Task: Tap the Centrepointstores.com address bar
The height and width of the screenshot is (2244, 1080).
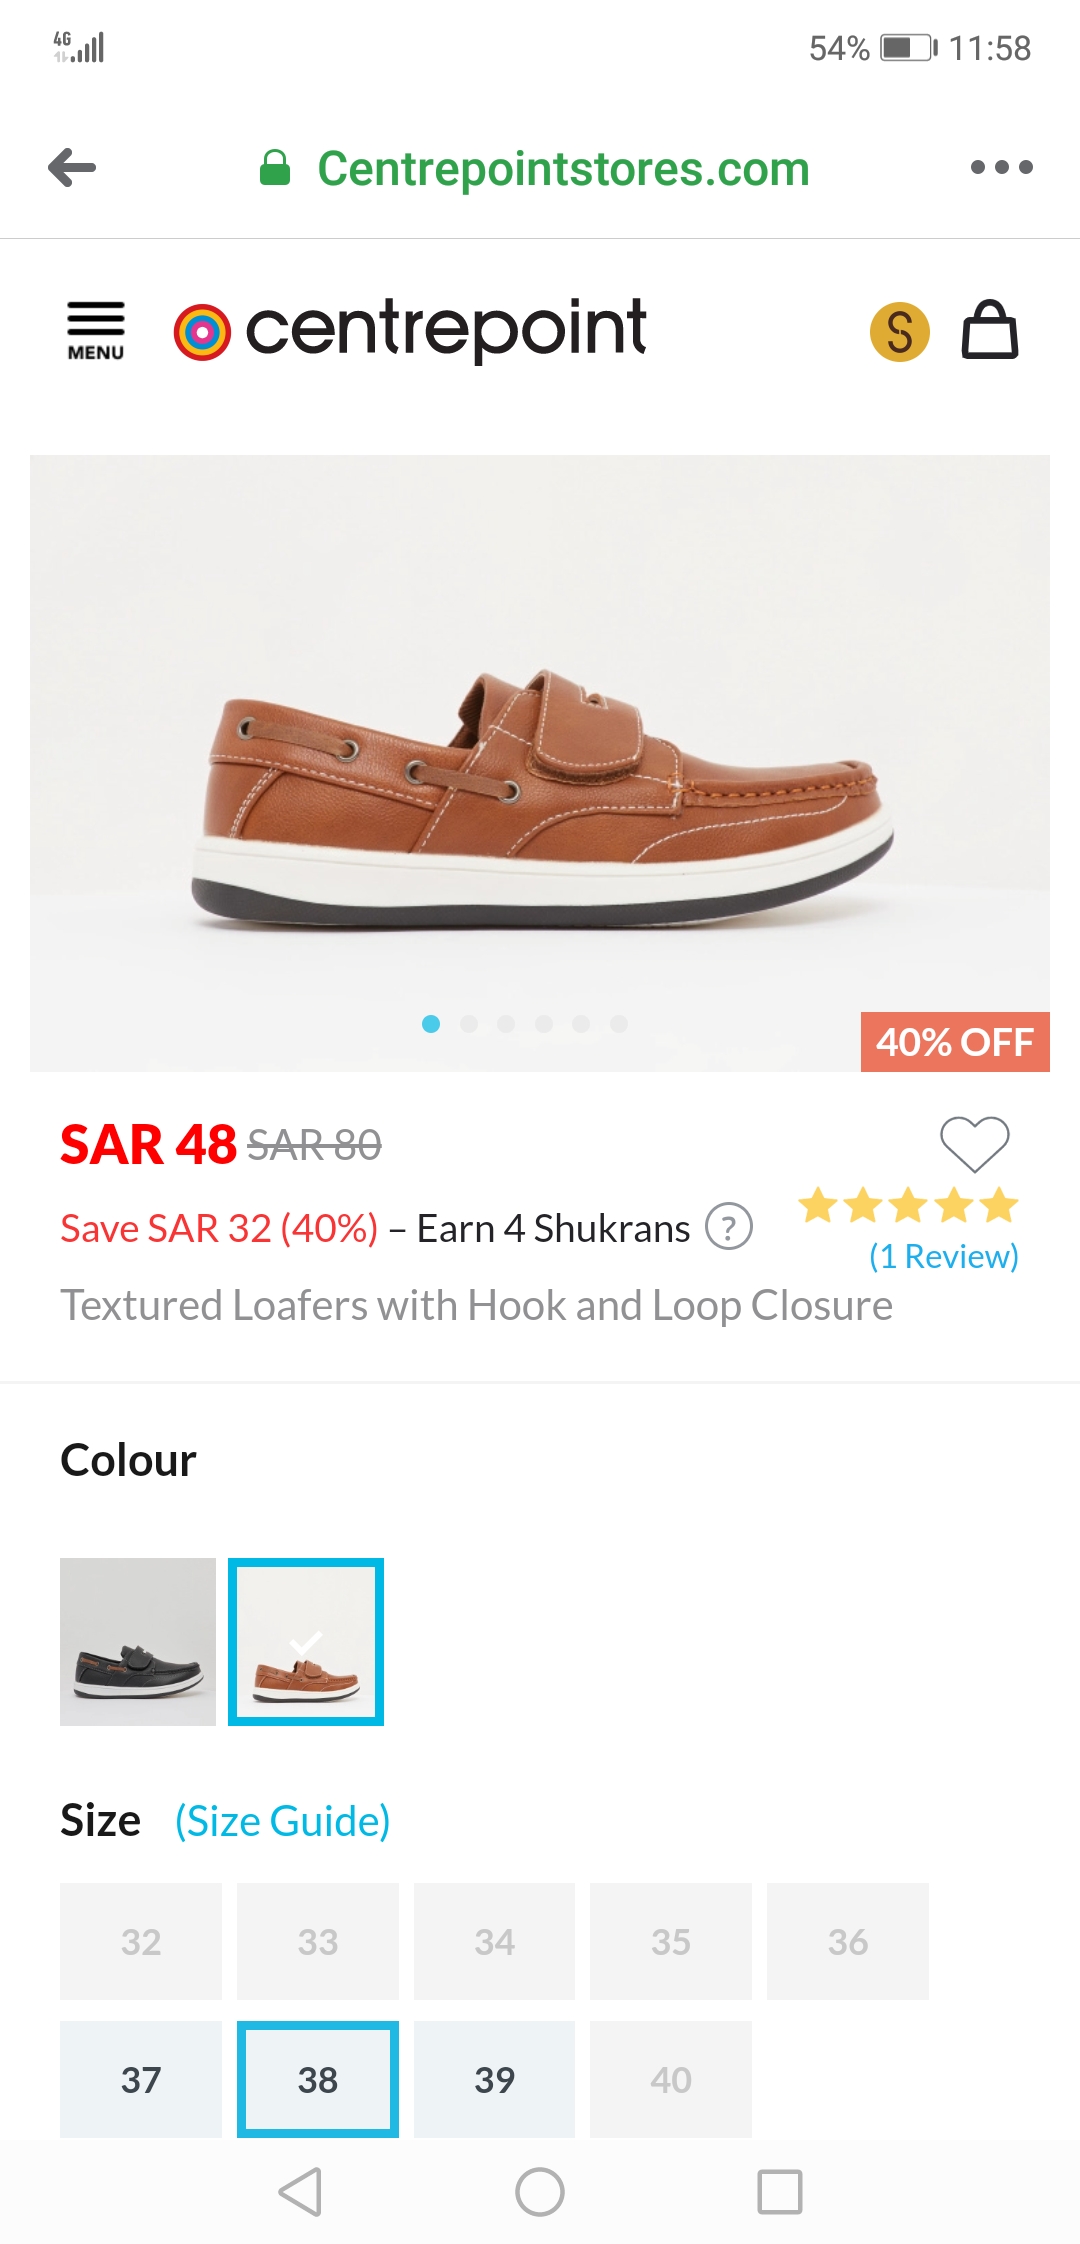Action: point(563,168)
